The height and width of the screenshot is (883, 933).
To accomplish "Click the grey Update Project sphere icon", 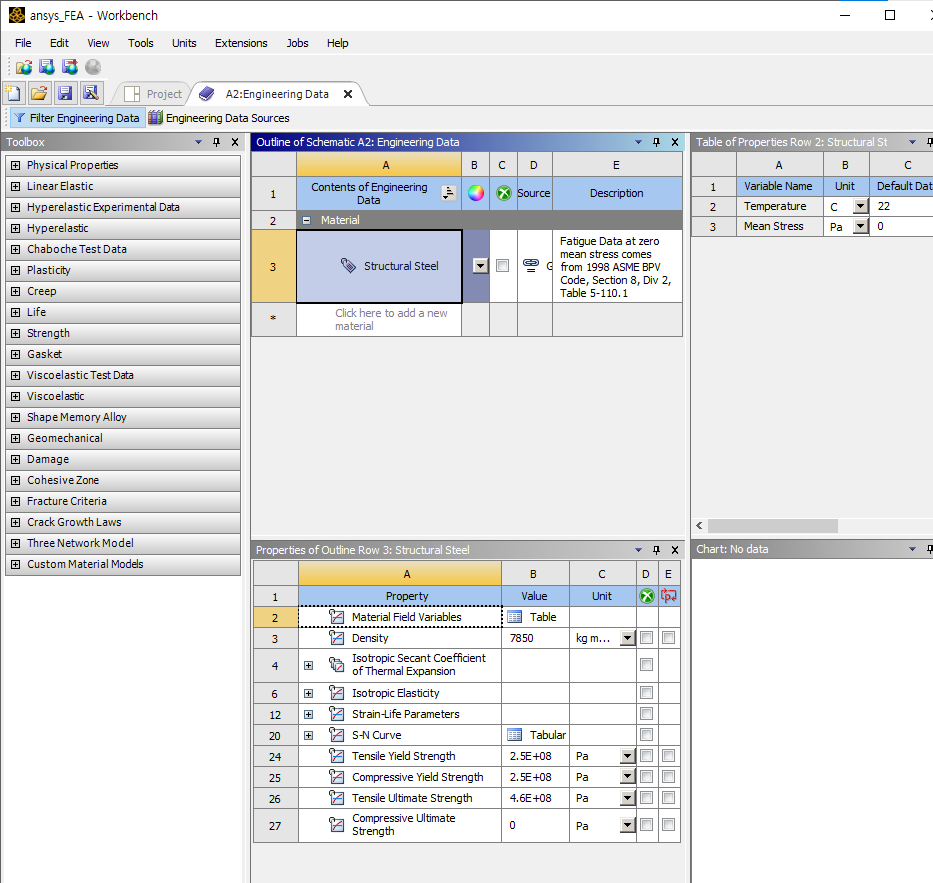I will coord(93,67).
